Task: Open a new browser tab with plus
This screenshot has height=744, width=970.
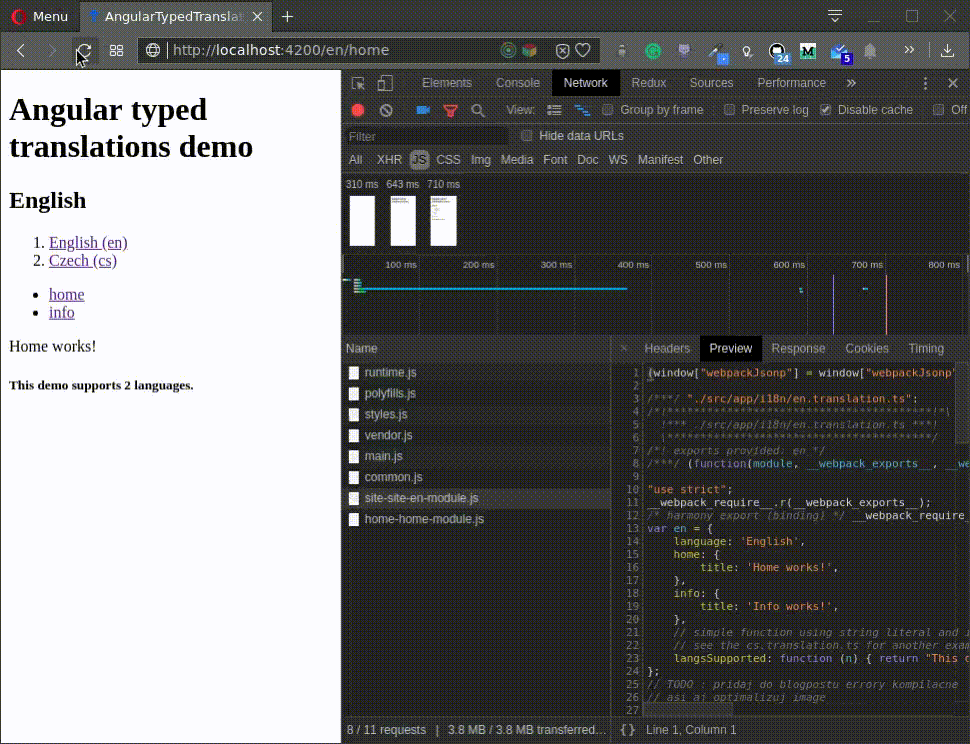Action: pyautogui.click(x=287, y=17)
